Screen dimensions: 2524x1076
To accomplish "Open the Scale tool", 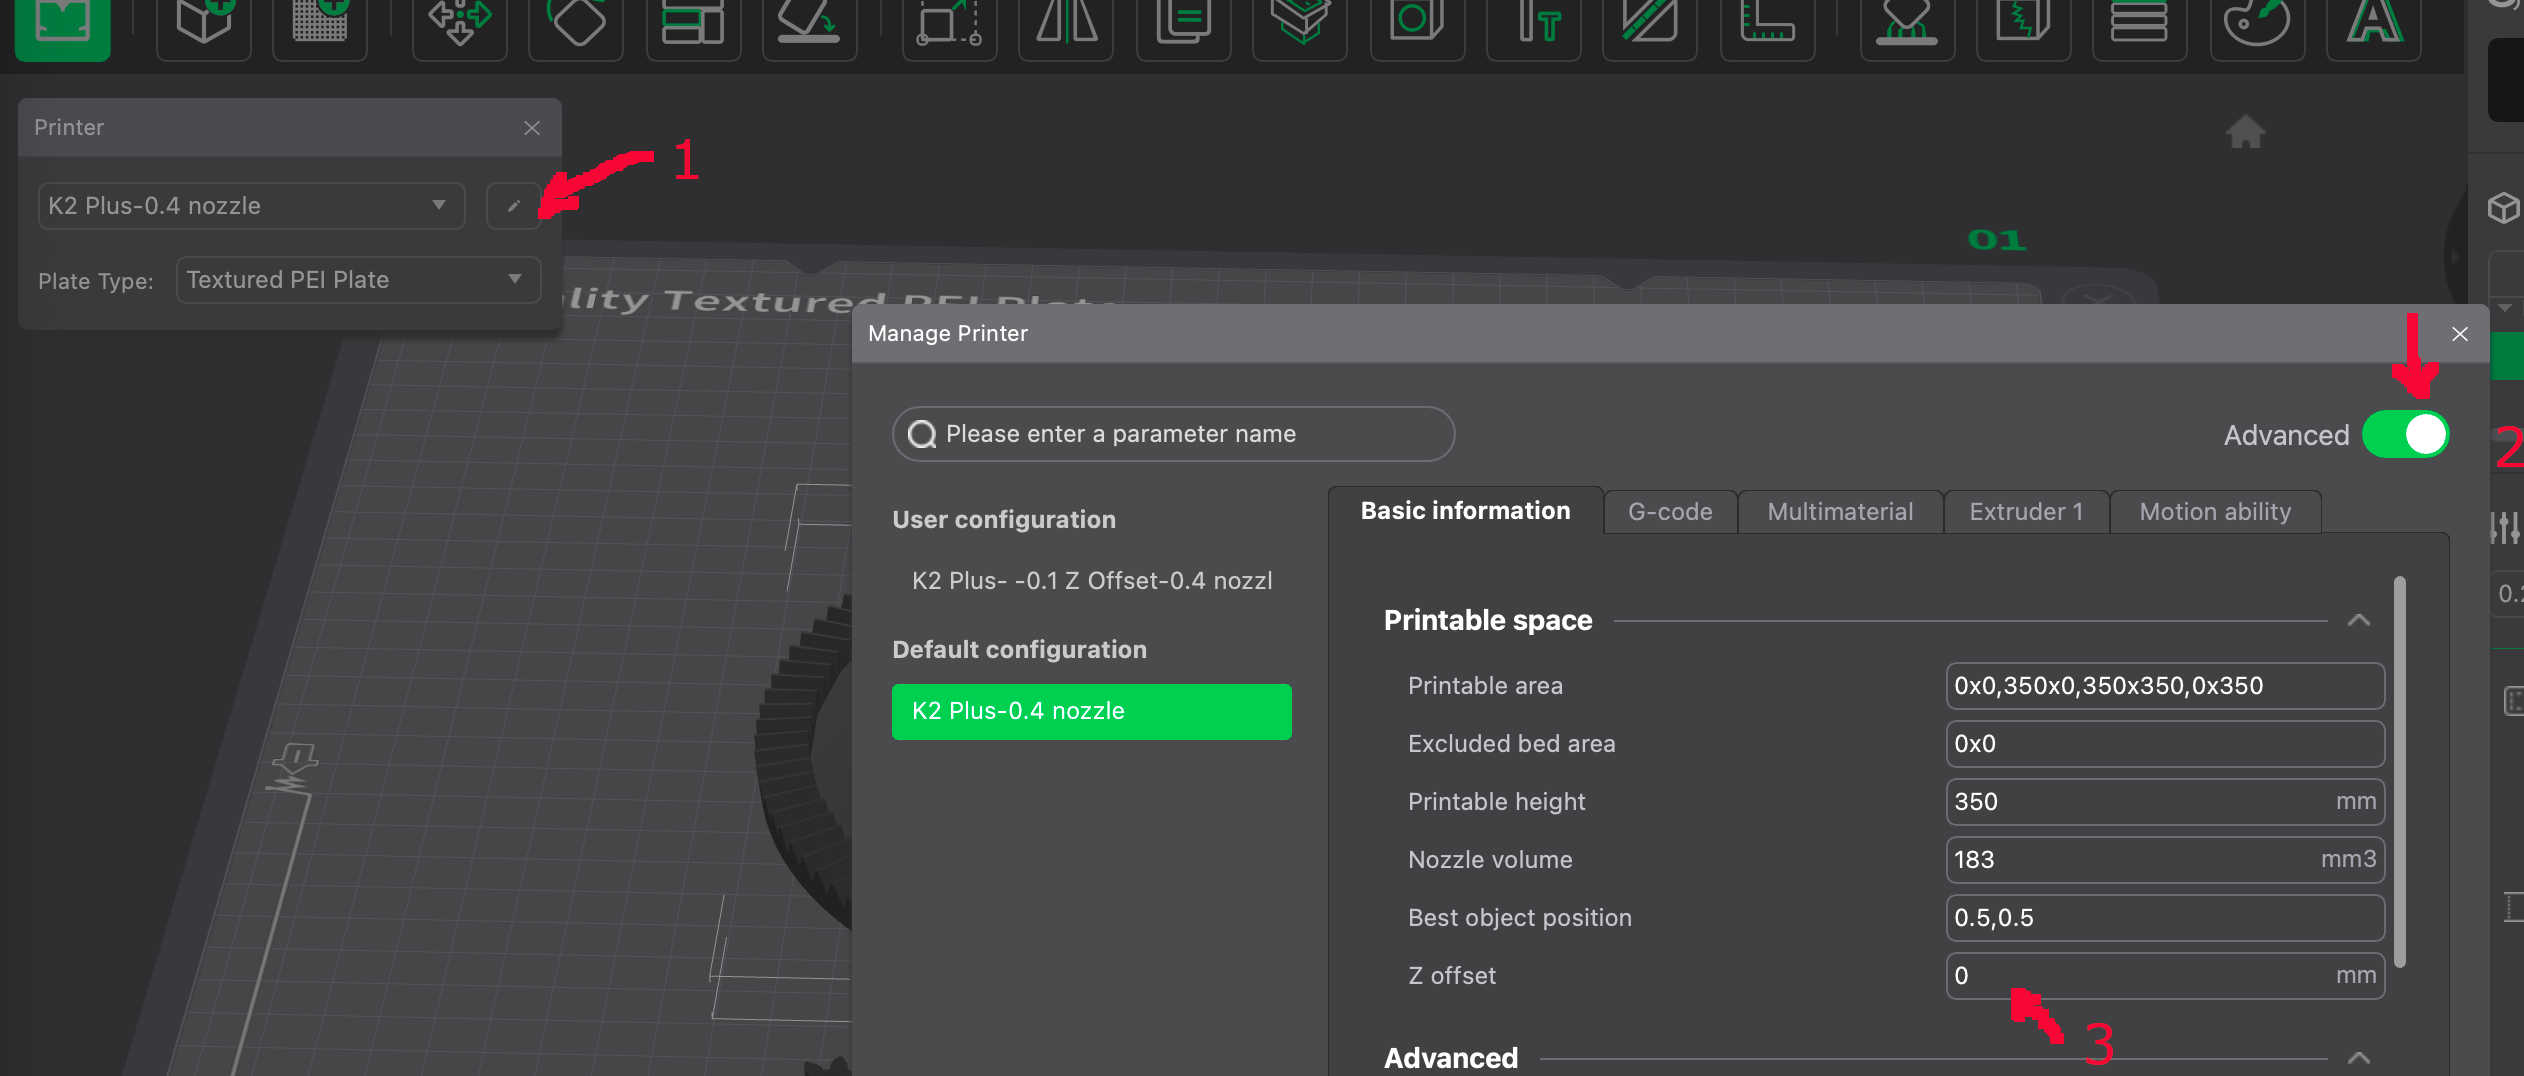I will 949,24.
